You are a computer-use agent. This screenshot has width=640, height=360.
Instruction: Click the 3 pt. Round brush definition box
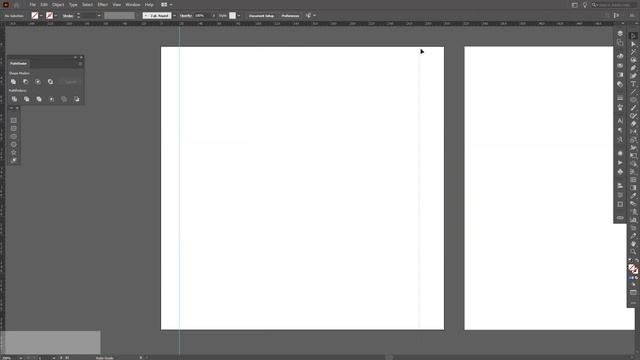157,16
